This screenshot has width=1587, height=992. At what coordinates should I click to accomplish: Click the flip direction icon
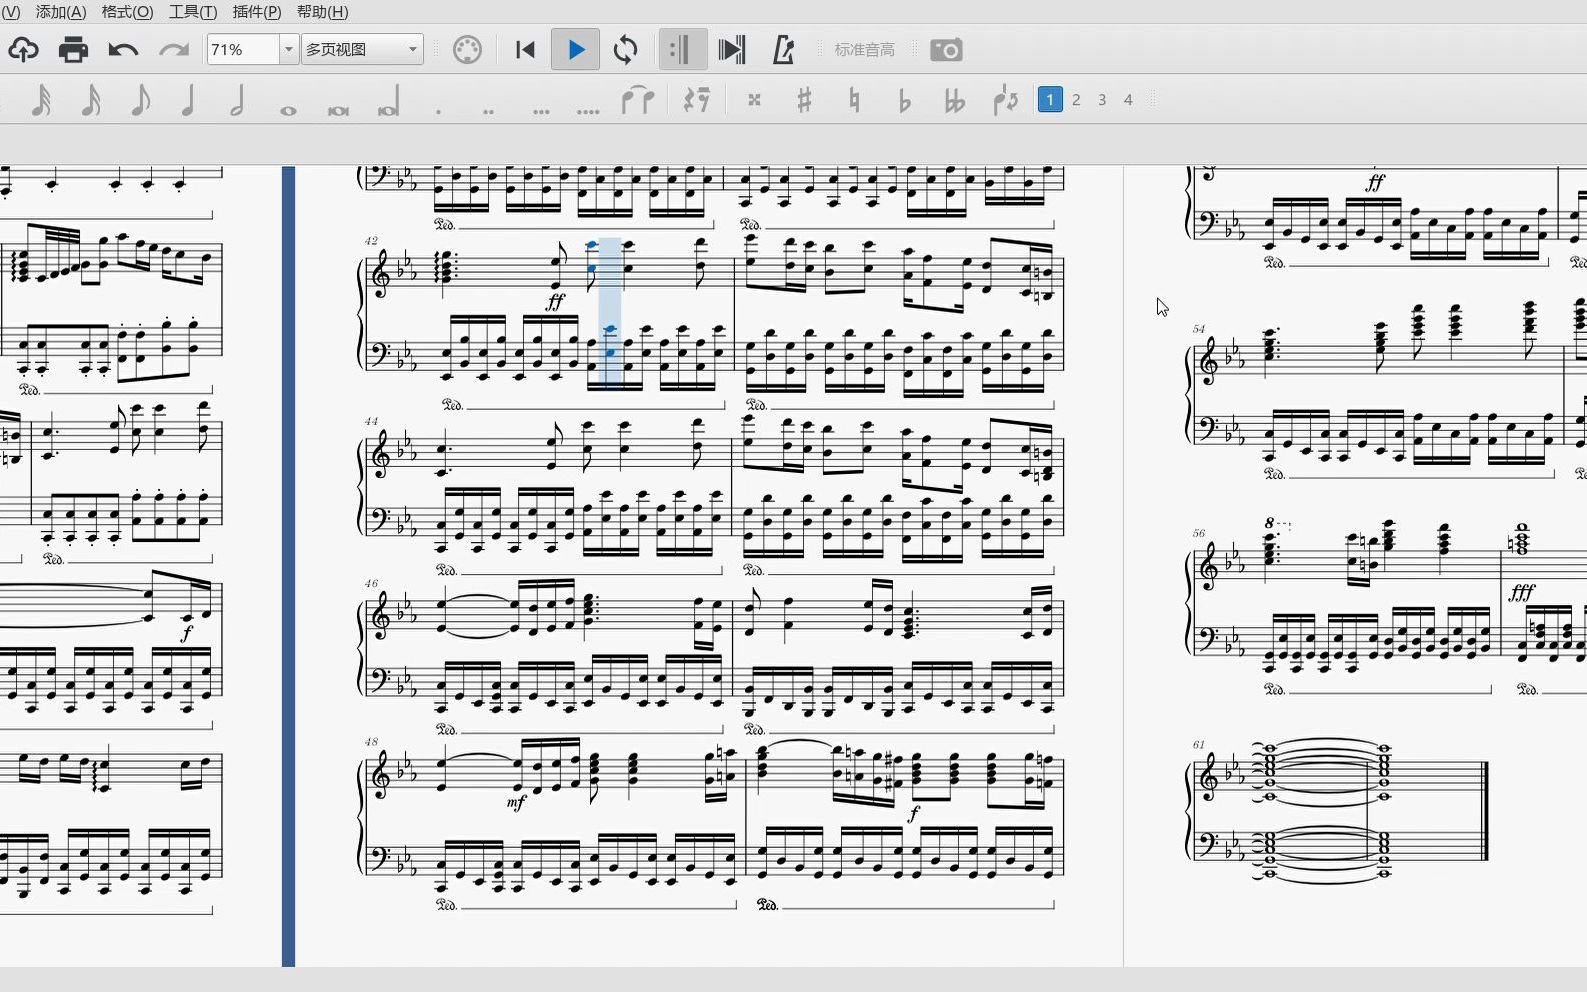coord(1005,100)
